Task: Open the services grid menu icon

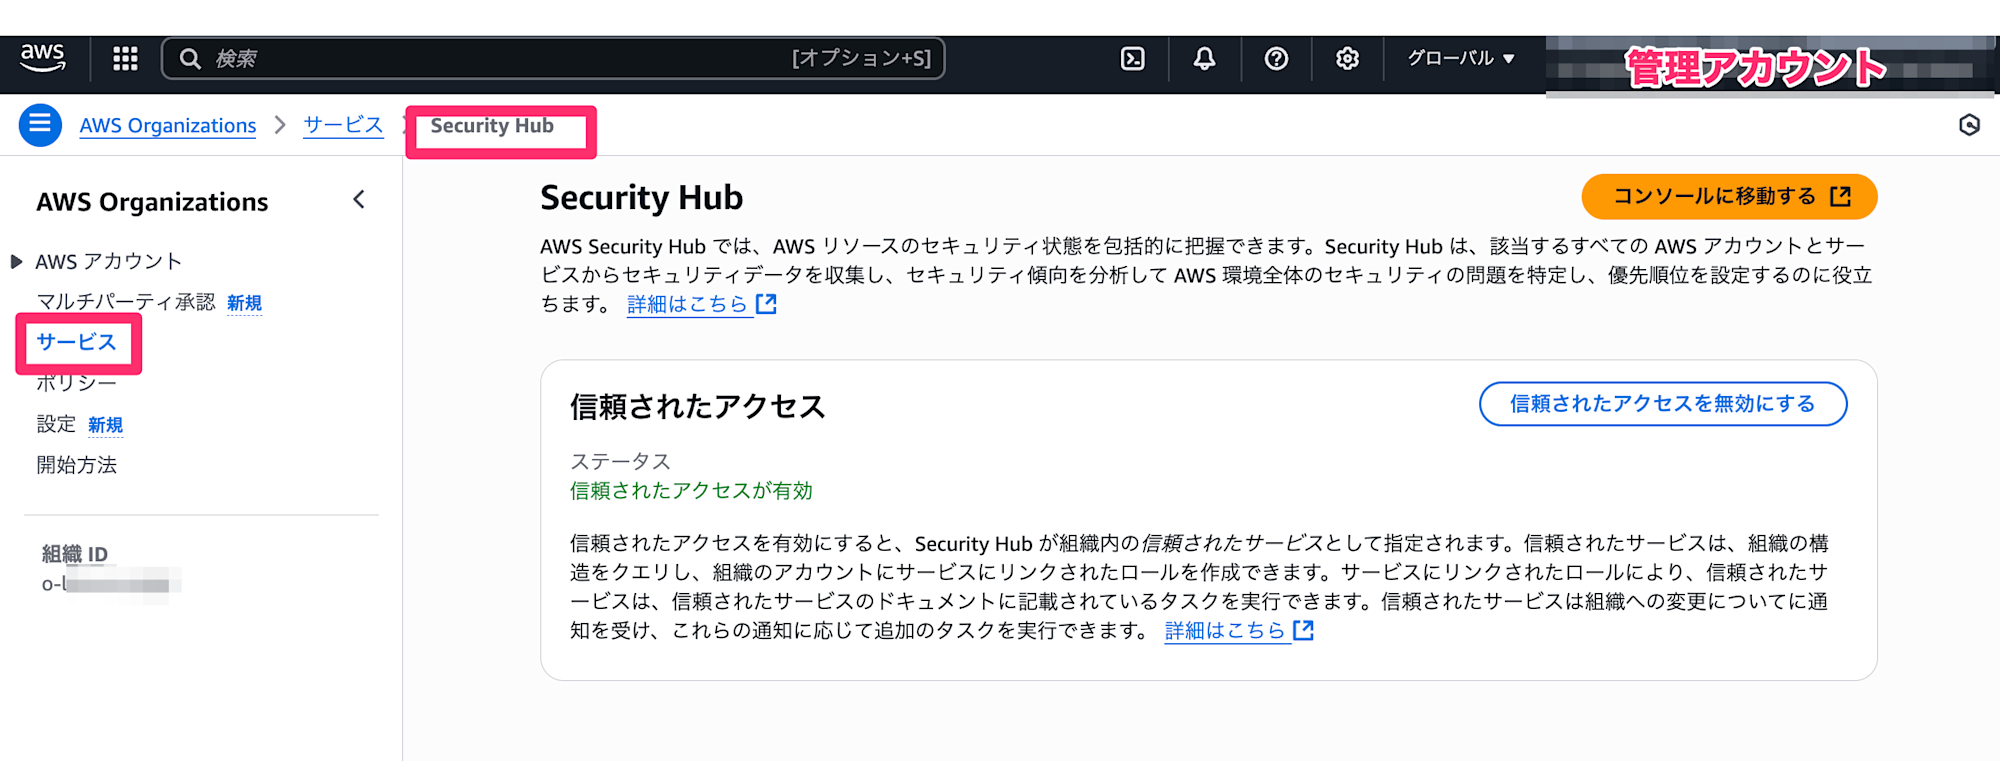Action: (125, 59)
